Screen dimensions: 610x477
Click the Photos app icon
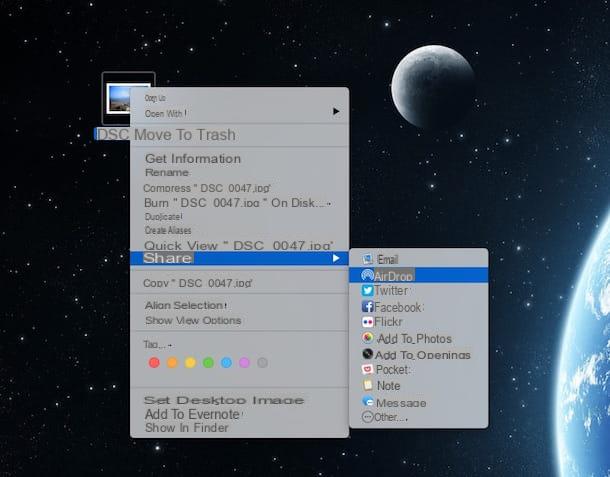(368, 338)
